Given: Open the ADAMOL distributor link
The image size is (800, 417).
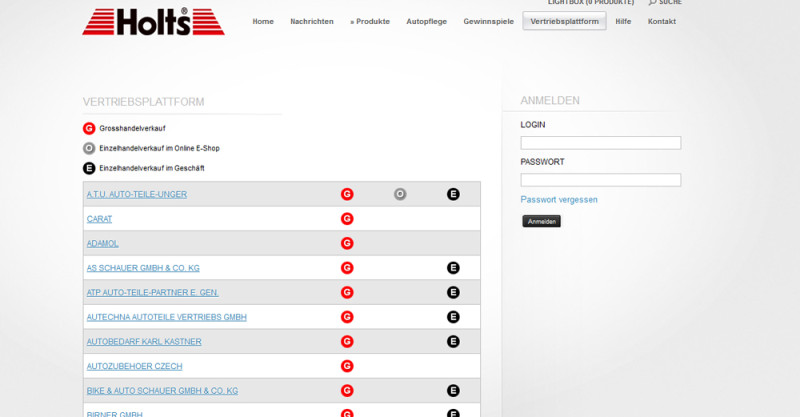Looking at the screenshot, I should 103,243.
